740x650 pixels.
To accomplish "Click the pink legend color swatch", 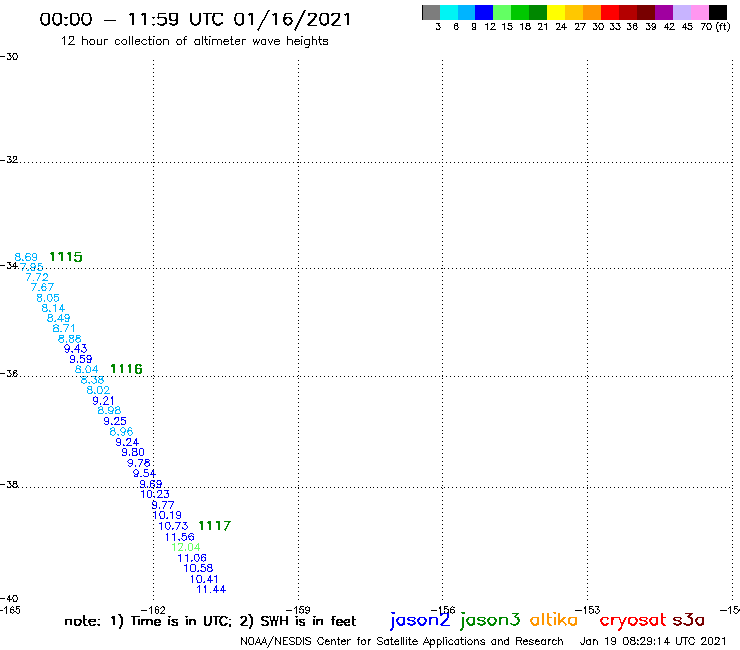I will coord(700,12).
